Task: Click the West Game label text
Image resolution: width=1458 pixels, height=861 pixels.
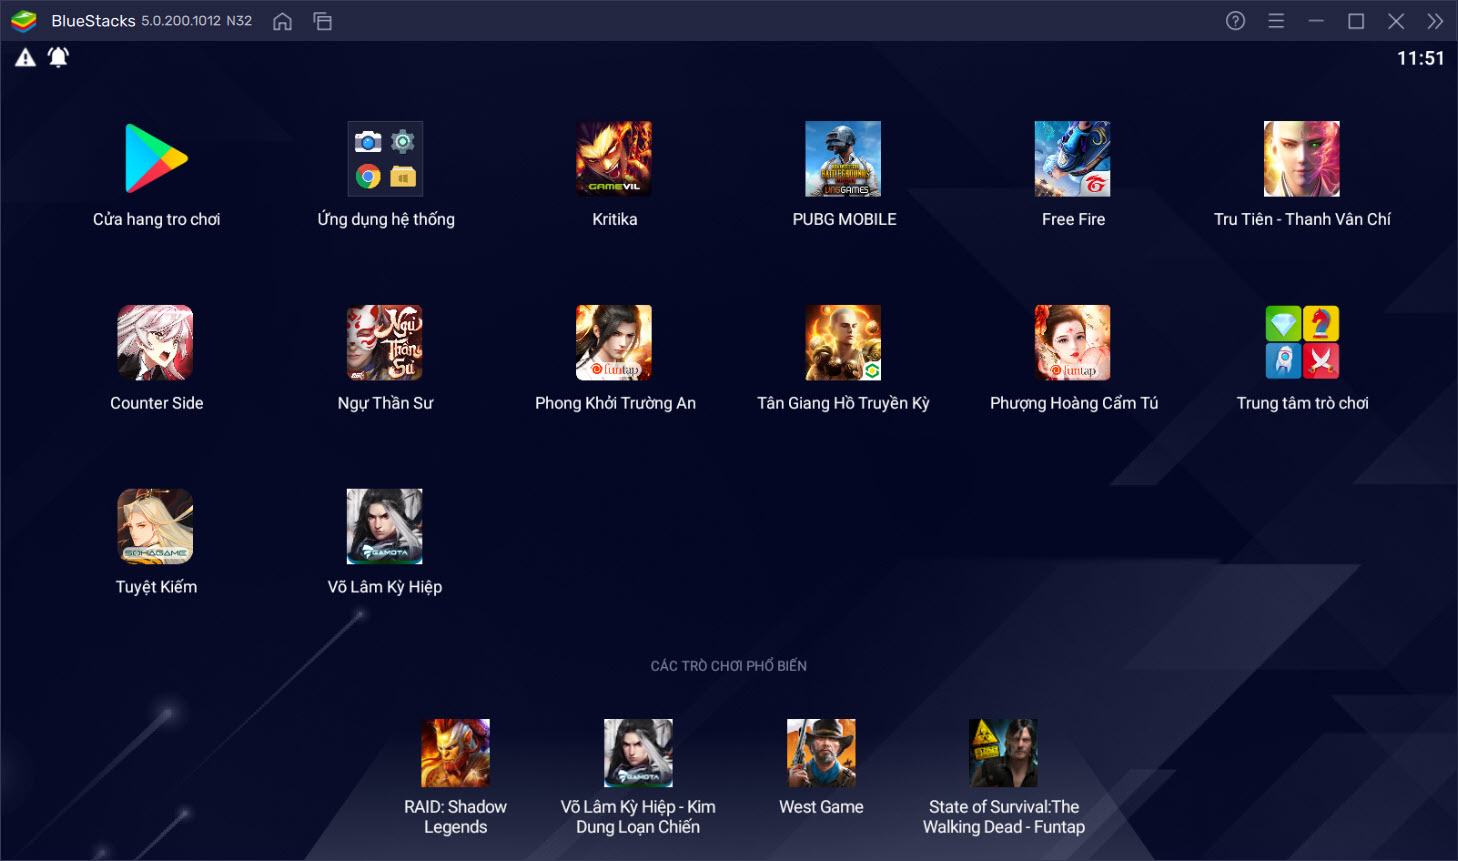Action: click(x=821, y=807)
